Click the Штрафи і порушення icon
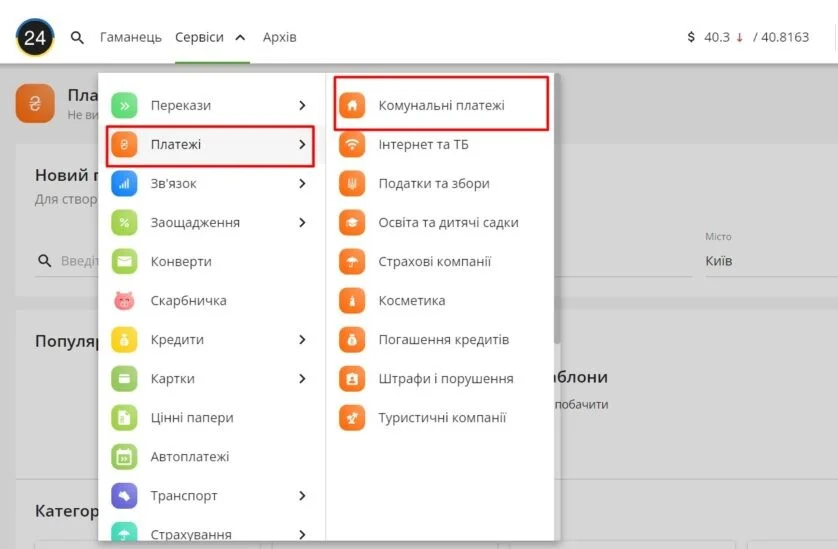 coord(352,378)
